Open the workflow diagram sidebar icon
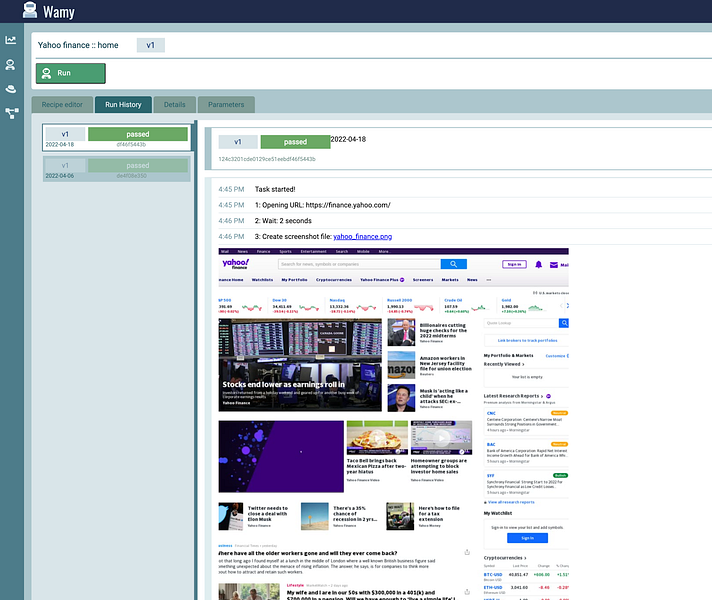The height and width of the screenshot is (600, 712). pyautogui.click(x=11, y=113)
